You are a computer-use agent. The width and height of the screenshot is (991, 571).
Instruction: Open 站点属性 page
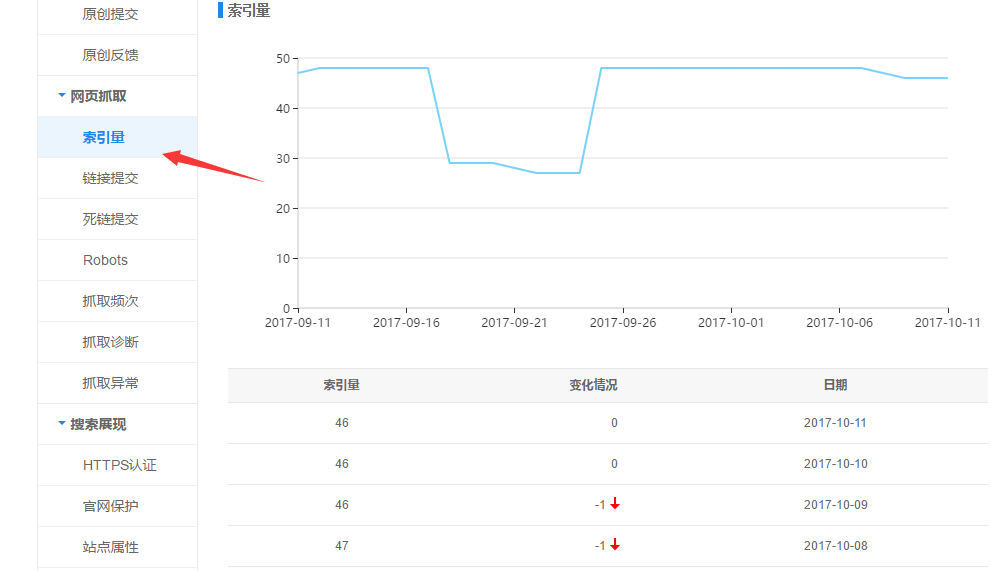coord(110,547)
